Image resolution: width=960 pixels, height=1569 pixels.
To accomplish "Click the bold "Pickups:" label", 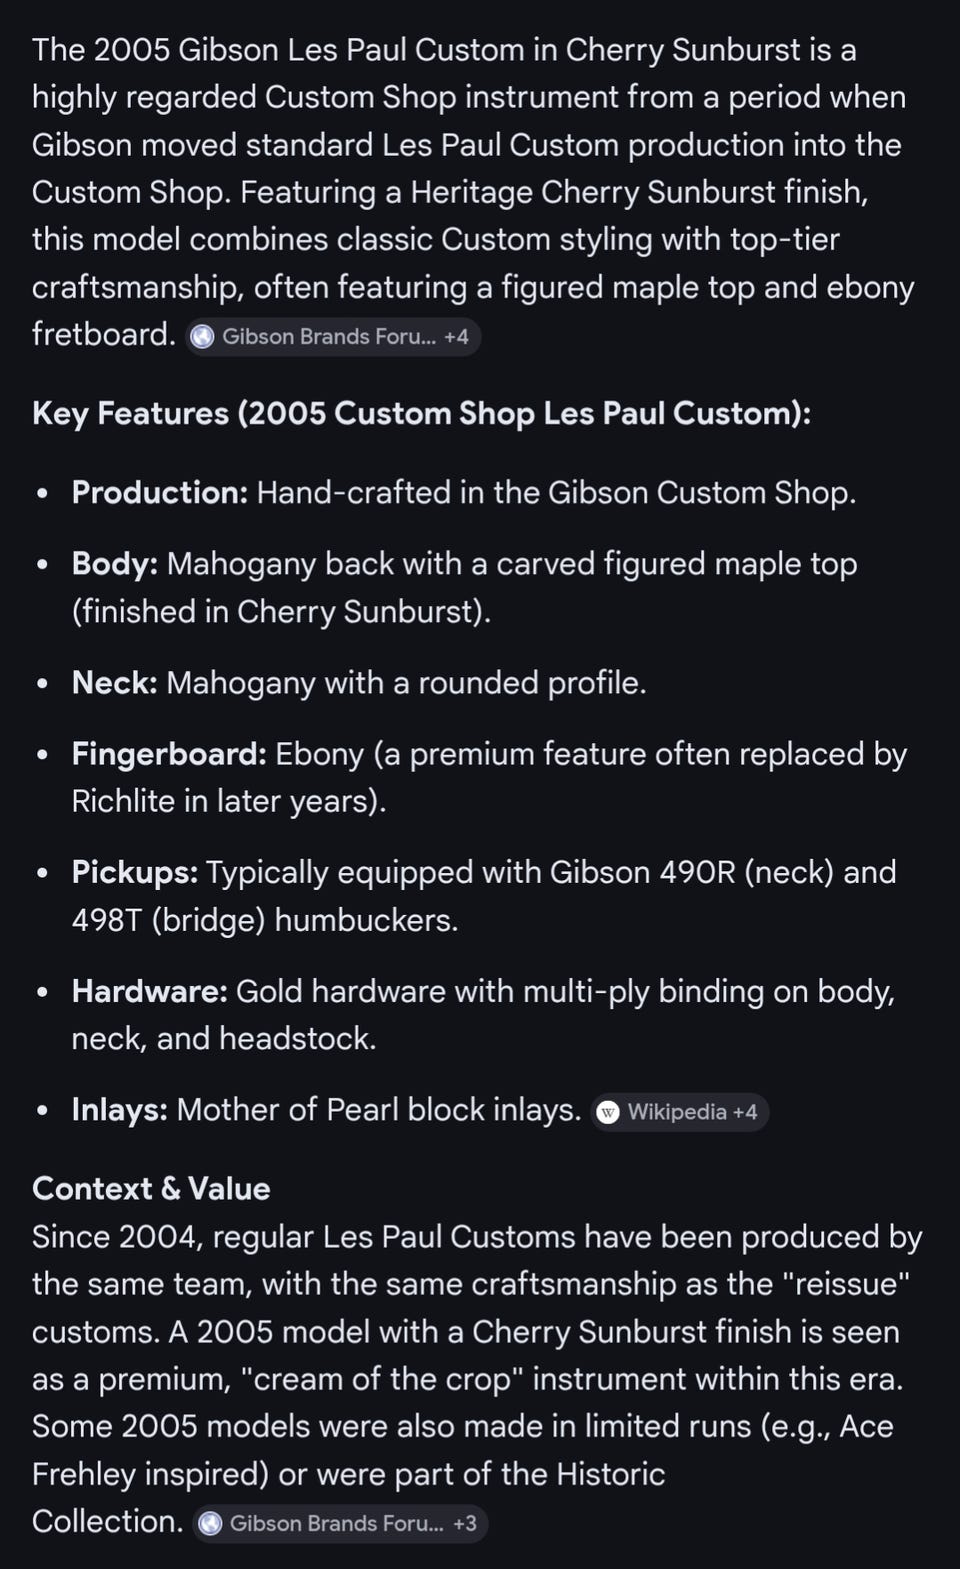I will coord(135,872).
